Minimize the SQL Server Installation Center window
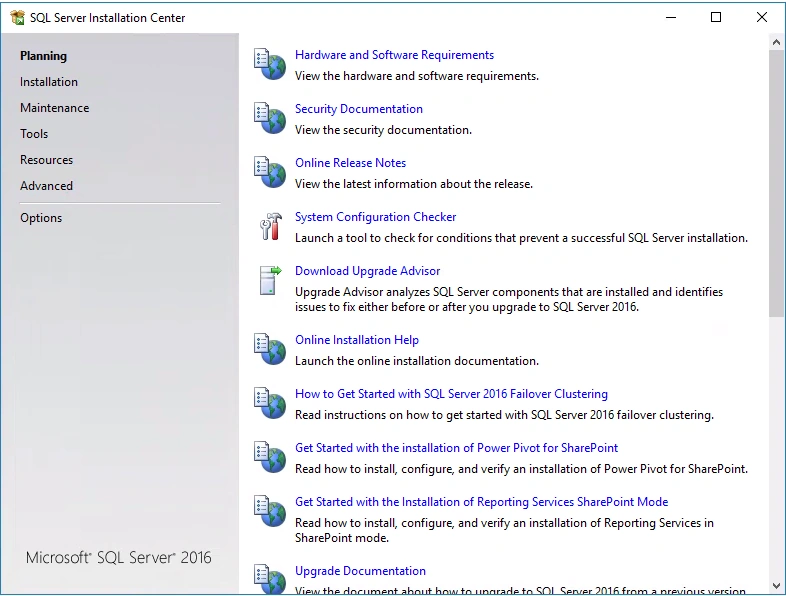This screenshot has width=786, height=596. click(x=671, y=18)
